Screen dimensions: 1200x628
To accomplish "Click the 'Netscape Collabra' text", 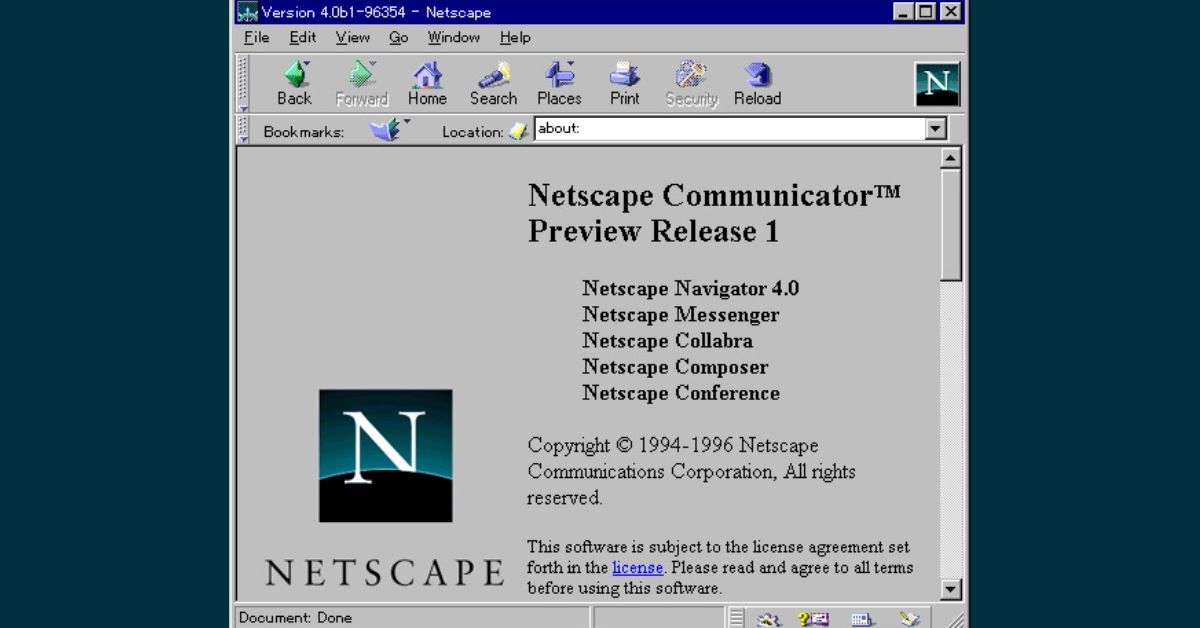I will tap(668, 341).
